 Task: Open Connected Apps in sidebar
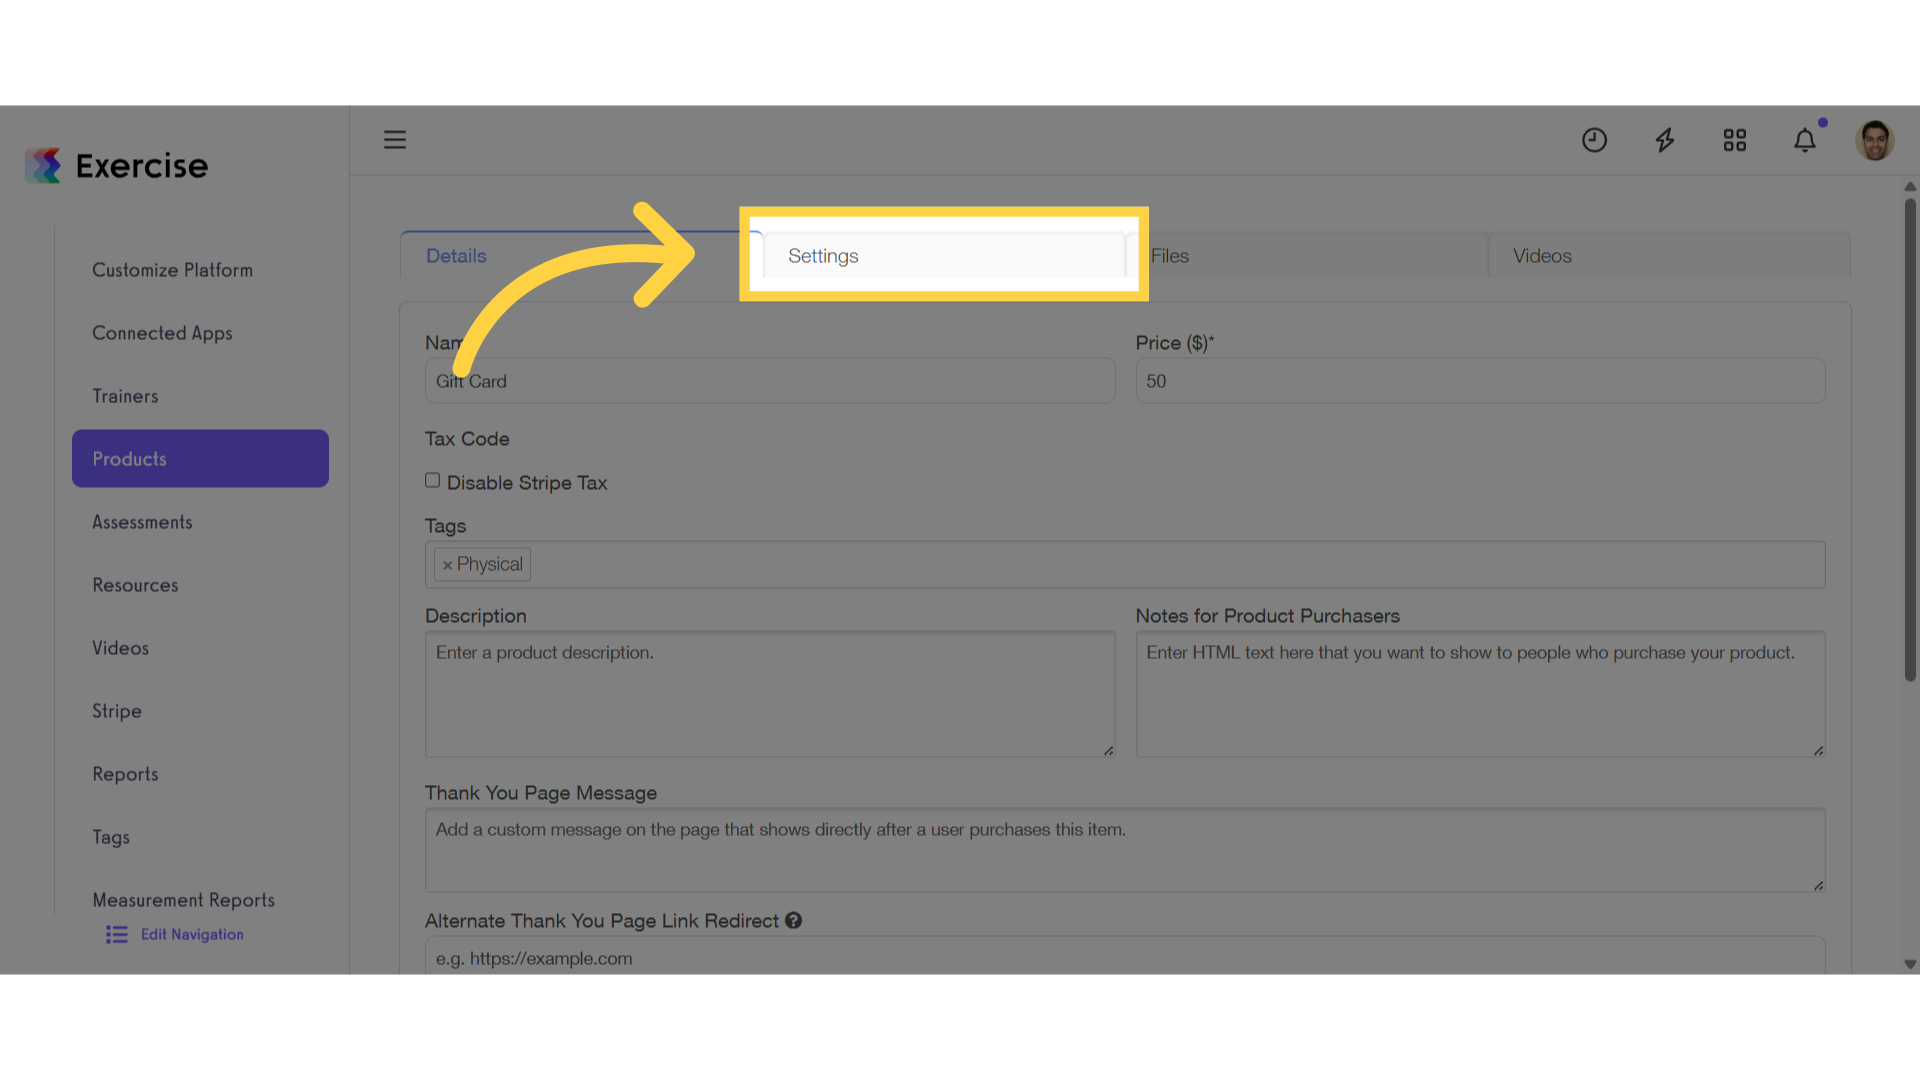pyautogui.click(x=162, y=333)
